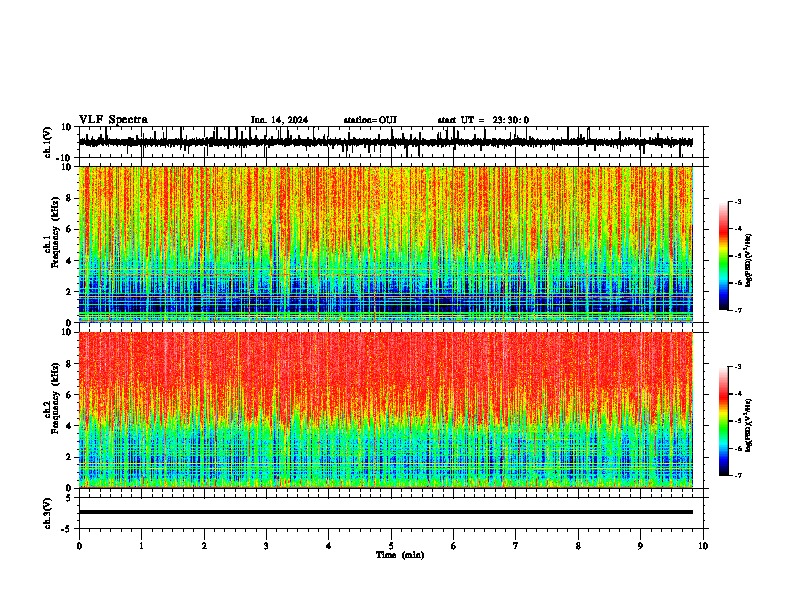Click the "8" kHz tick of ch.1 spectrogram
The width and height of the screenshot is (792, 612).
[70, 198]
